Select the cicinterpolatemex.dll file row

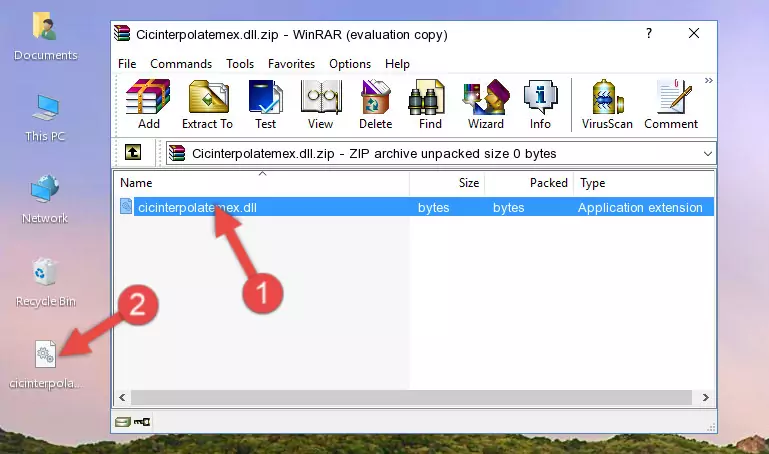pyautogui.click(x=415, y=207)
